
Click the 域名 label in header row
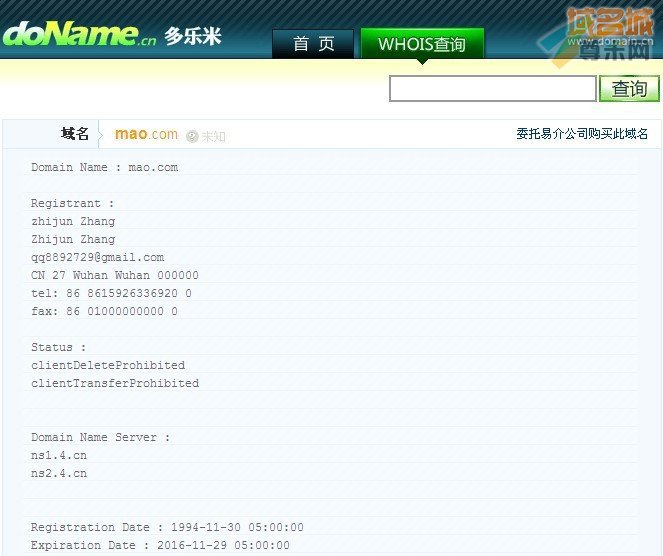pyautogui.click(x=75, y=134)
